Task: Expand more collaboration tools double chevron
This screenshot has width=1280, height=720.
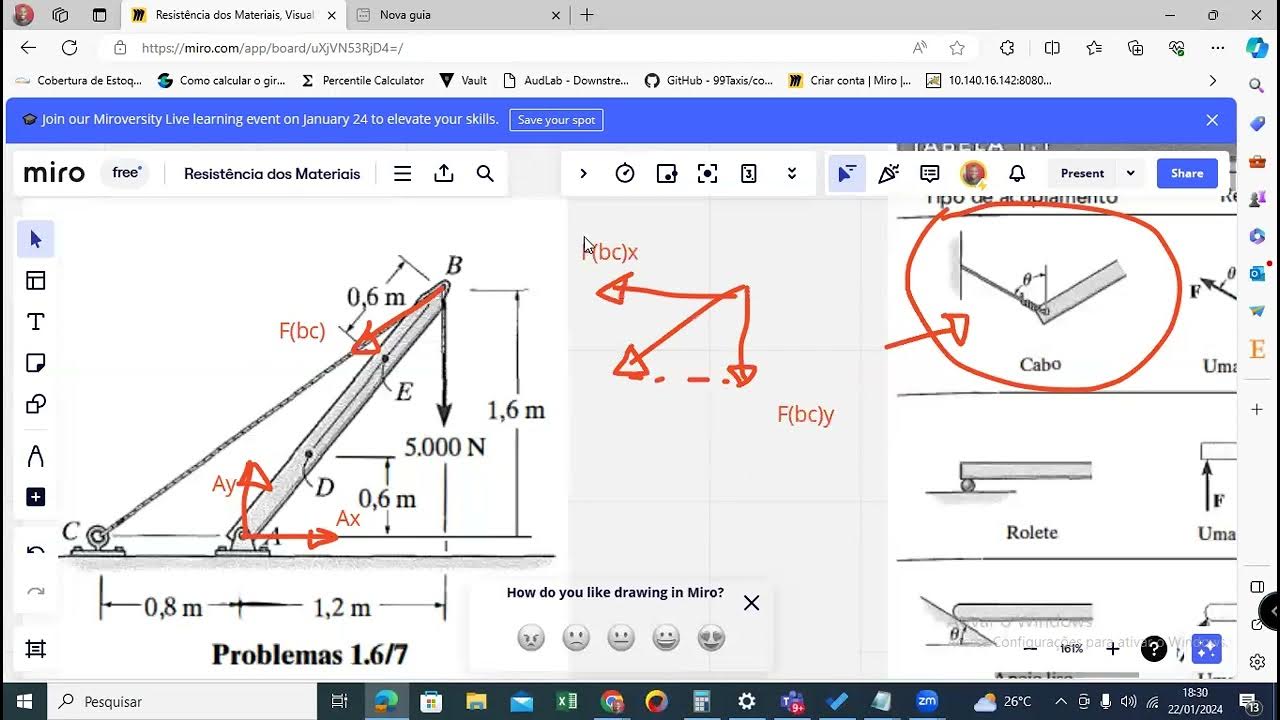Action: coord(792,174)
